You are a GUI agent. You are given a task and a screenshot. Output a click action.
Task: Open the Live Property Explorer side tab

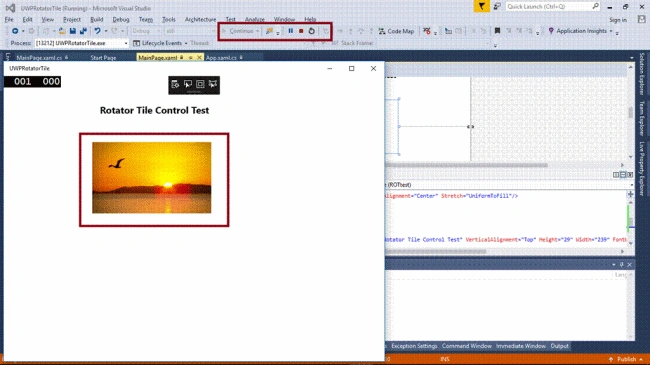click(x=642, y=169)
